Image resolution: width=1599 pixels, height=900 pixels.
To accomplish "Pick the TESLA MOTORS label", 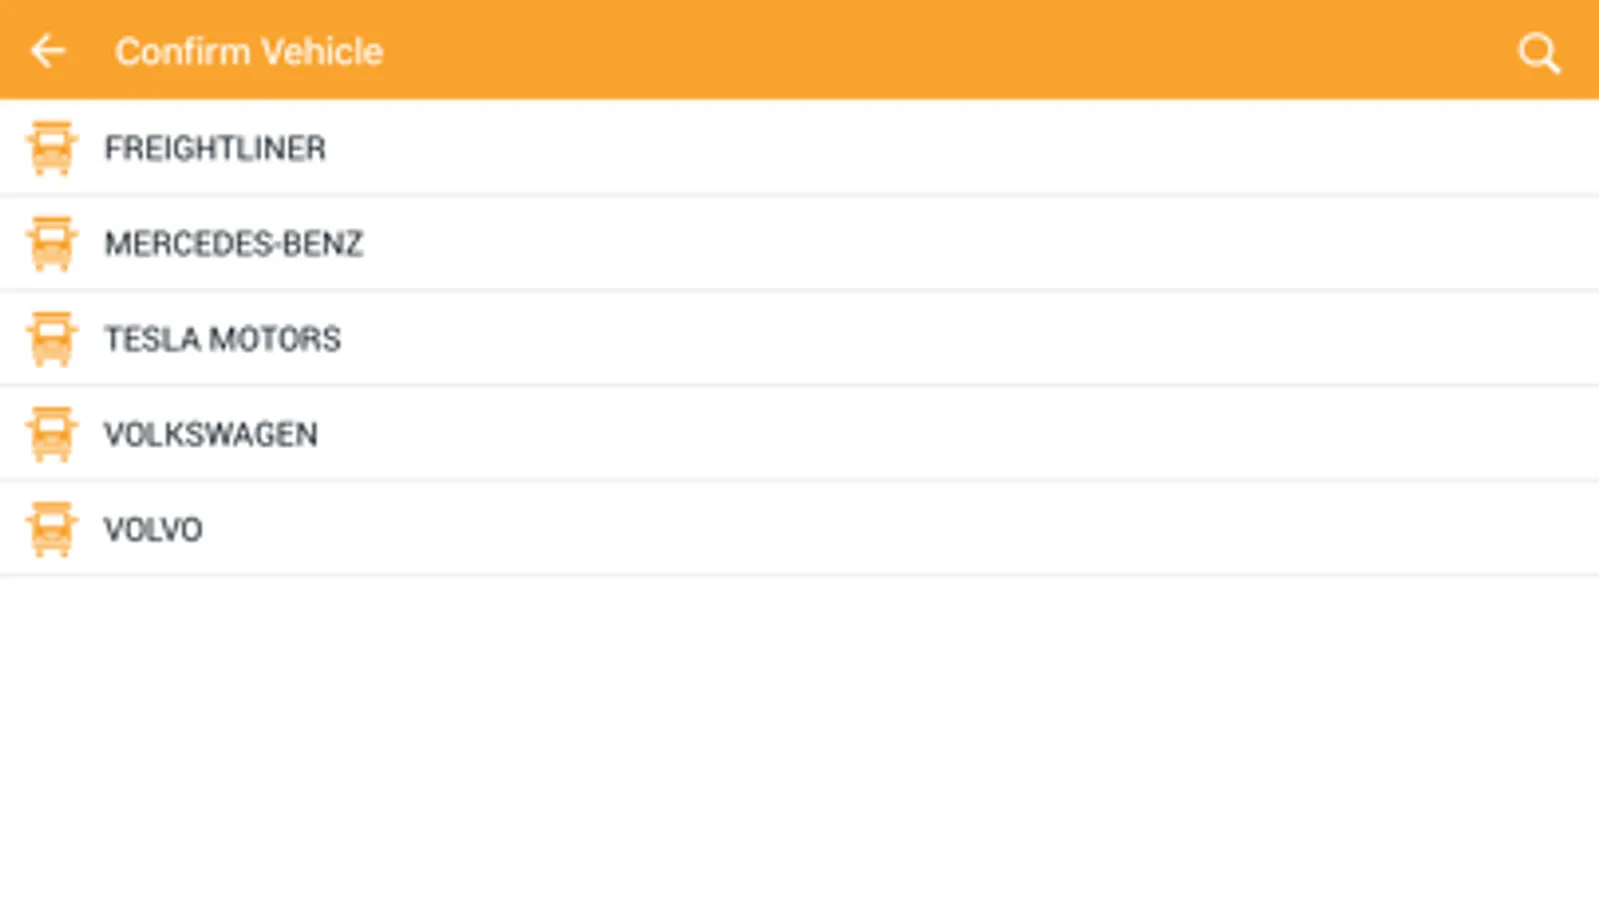I will click(222, 339).
